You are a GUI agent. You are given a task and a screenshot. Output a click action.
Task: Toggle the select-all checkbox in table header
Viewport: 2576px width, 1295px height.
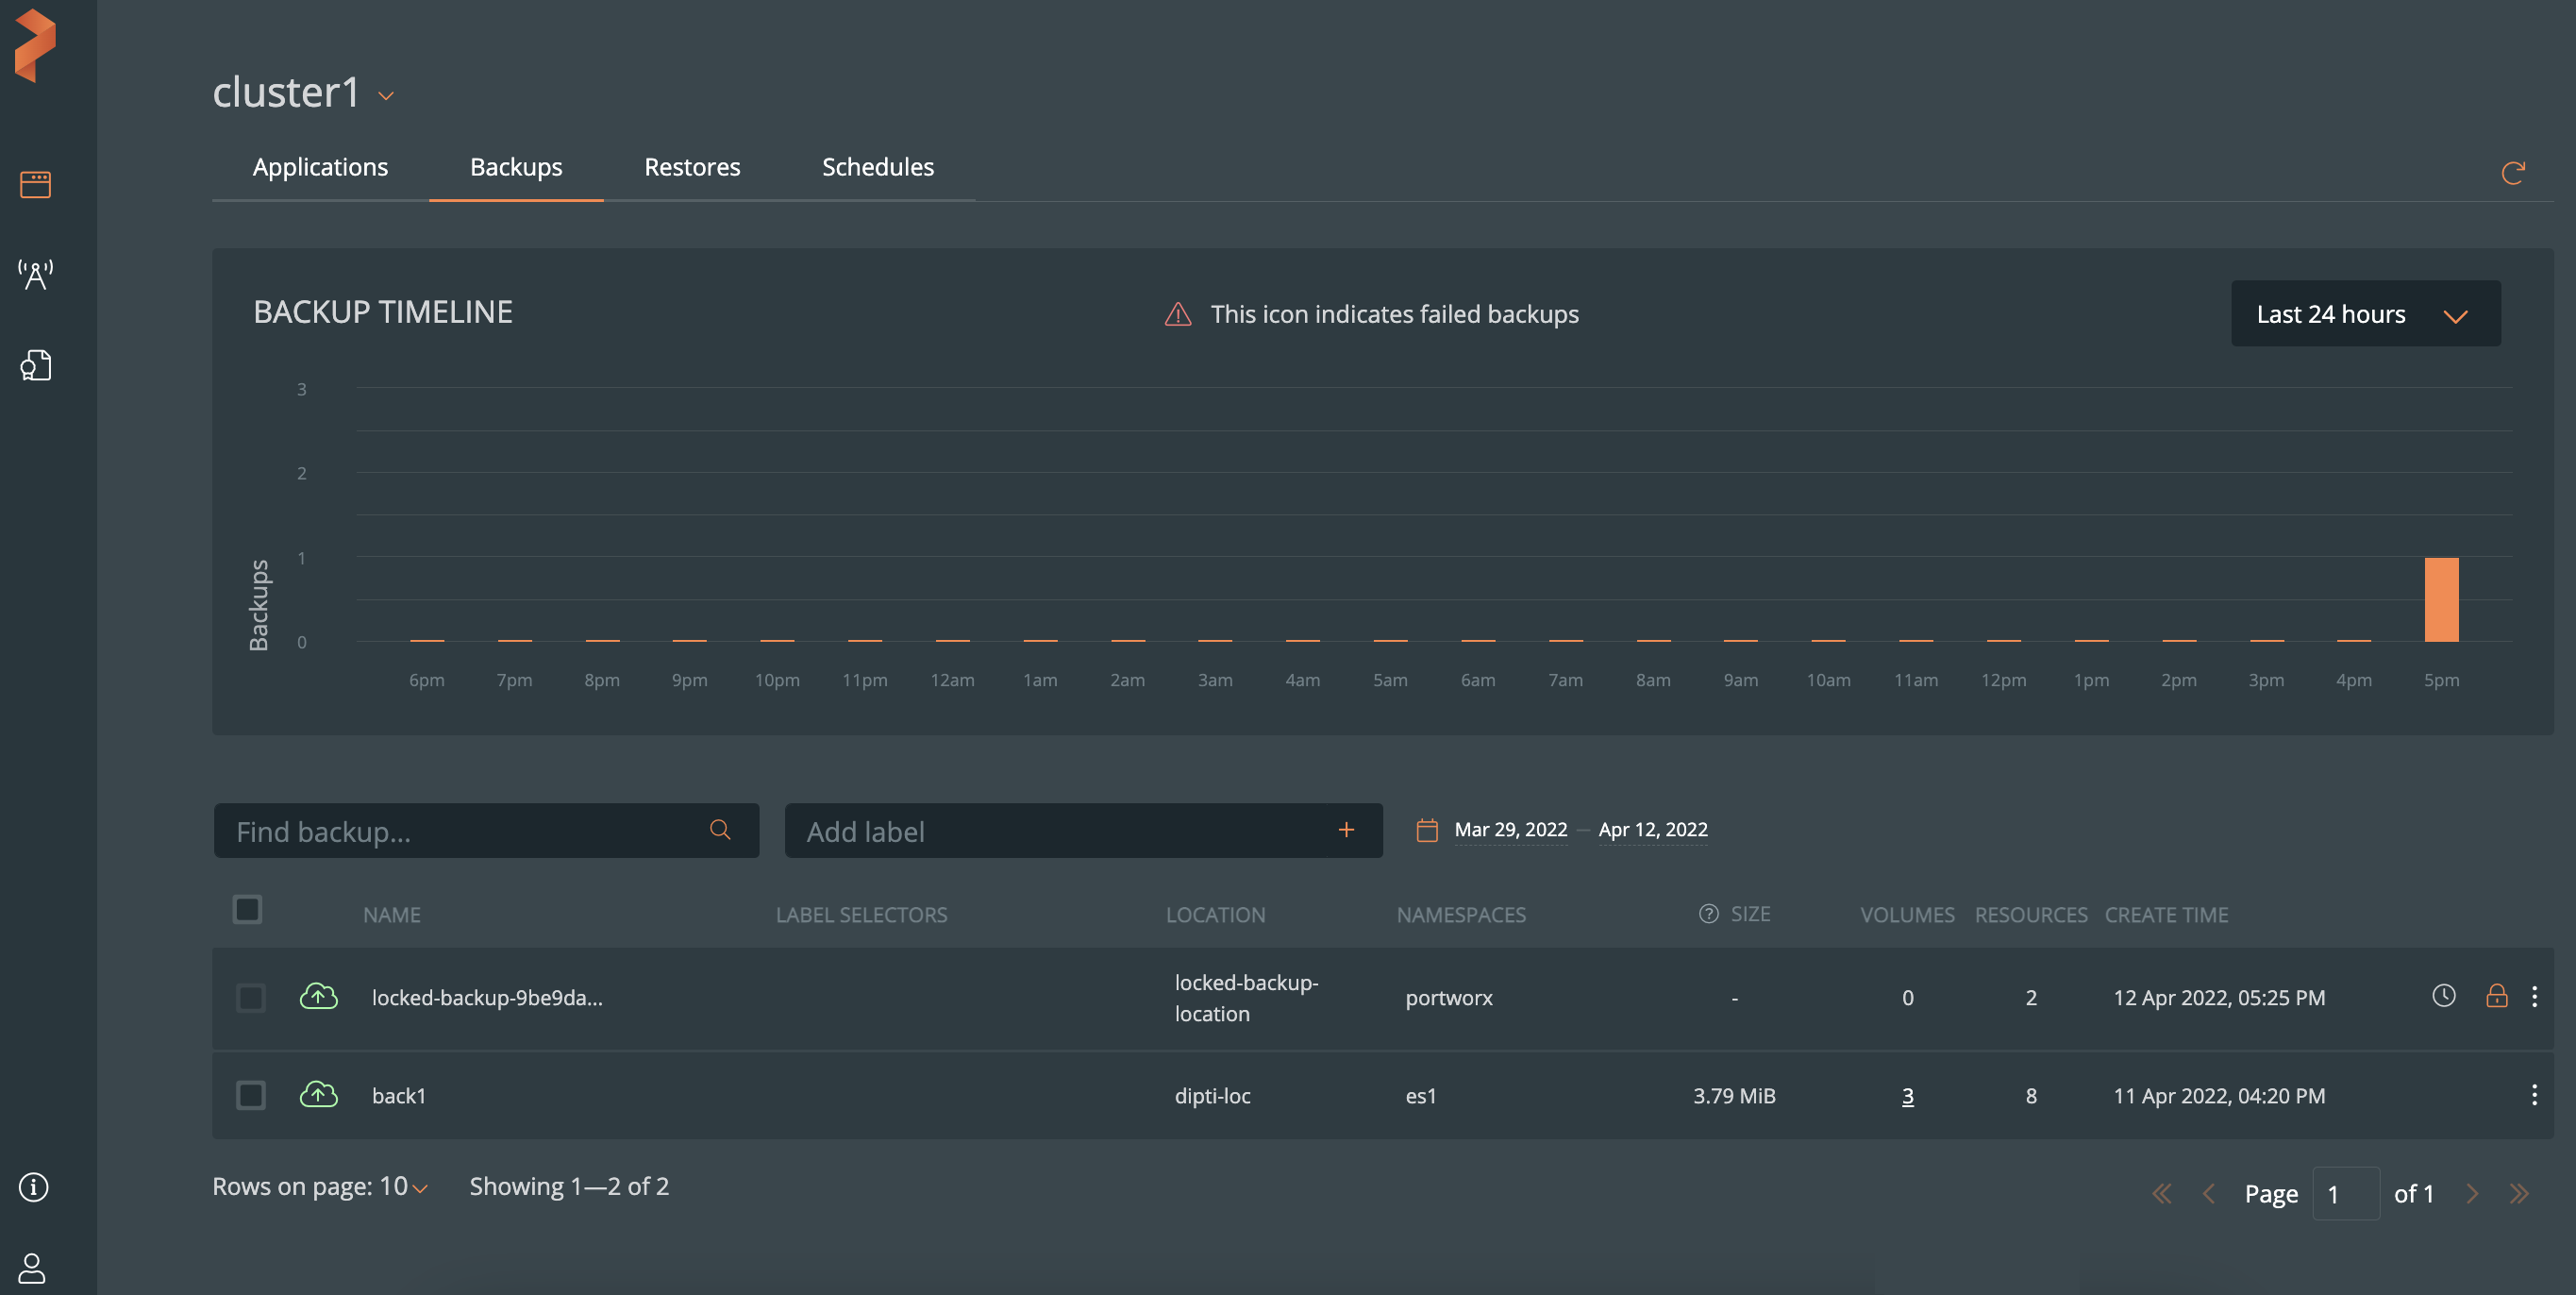[x=247, y=910]
